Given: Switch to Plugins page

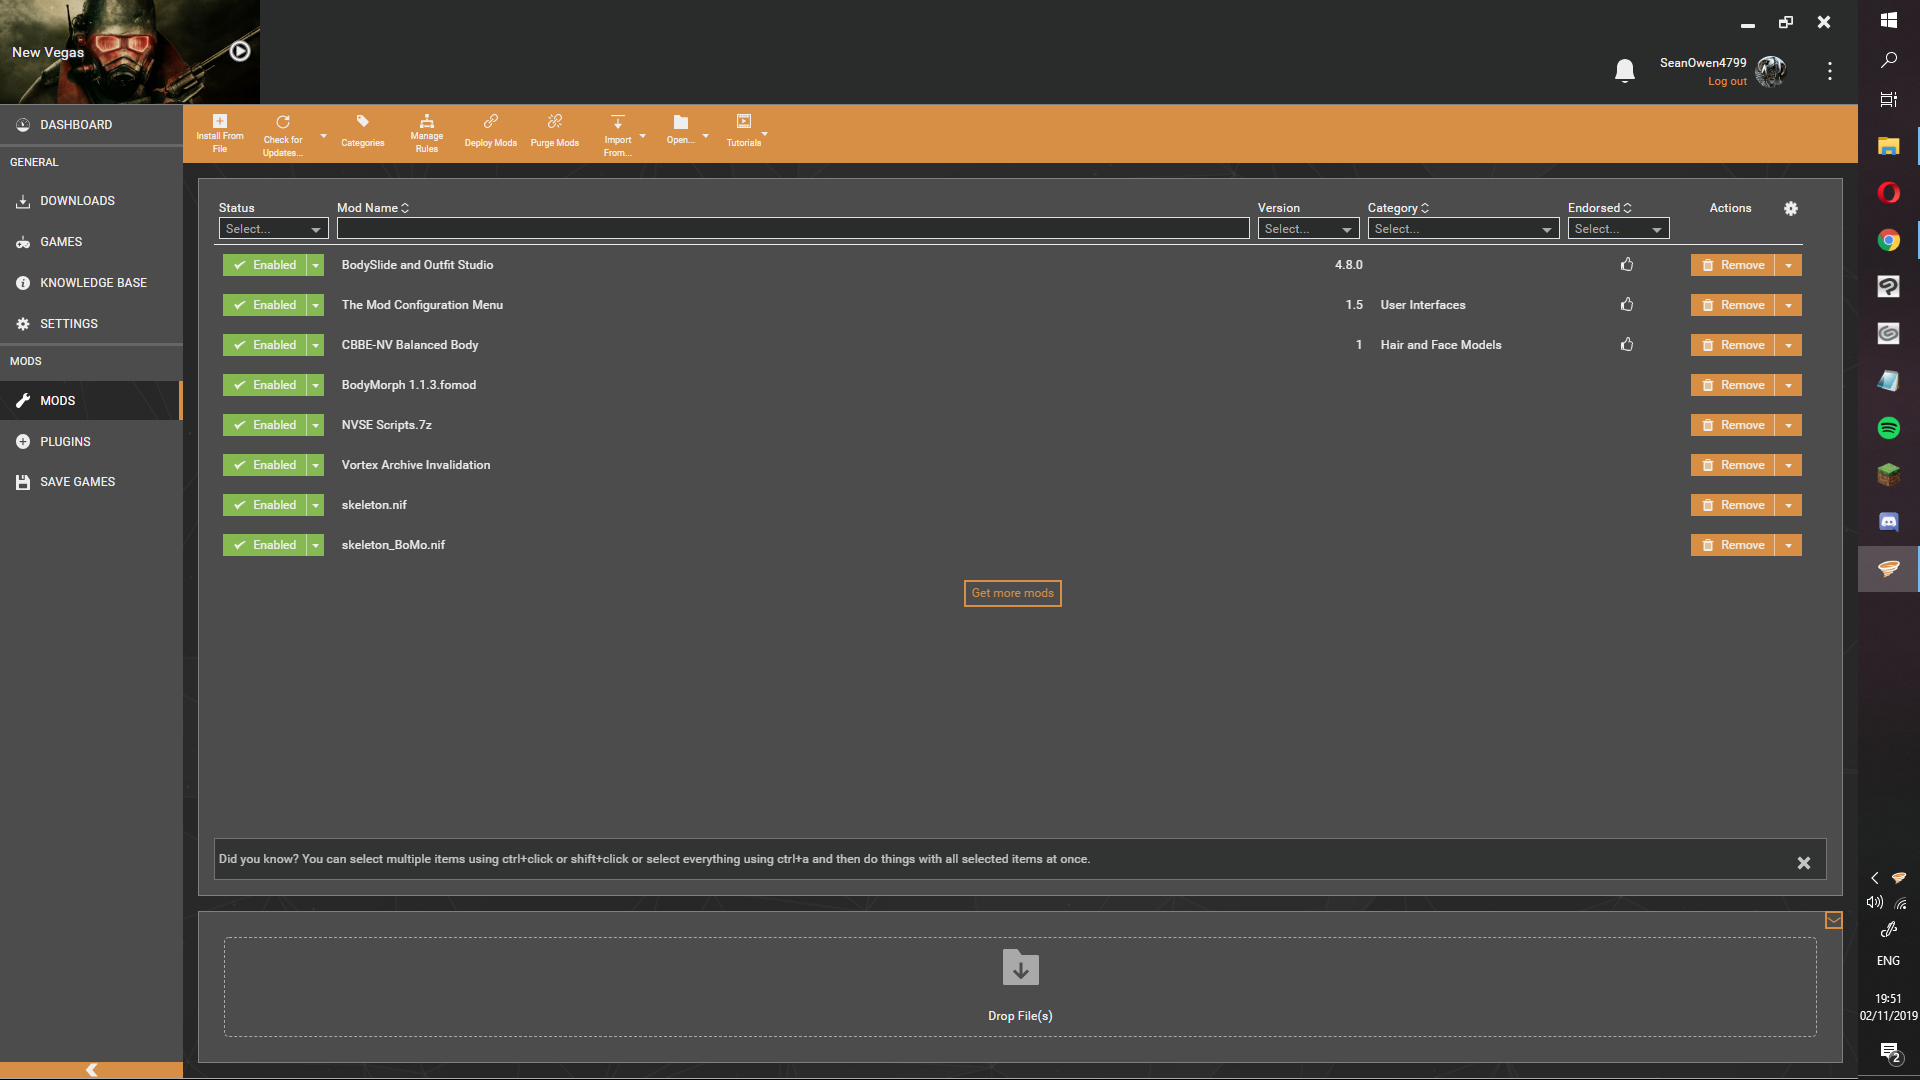Looking at the screenshot, I should pos(91,441).
